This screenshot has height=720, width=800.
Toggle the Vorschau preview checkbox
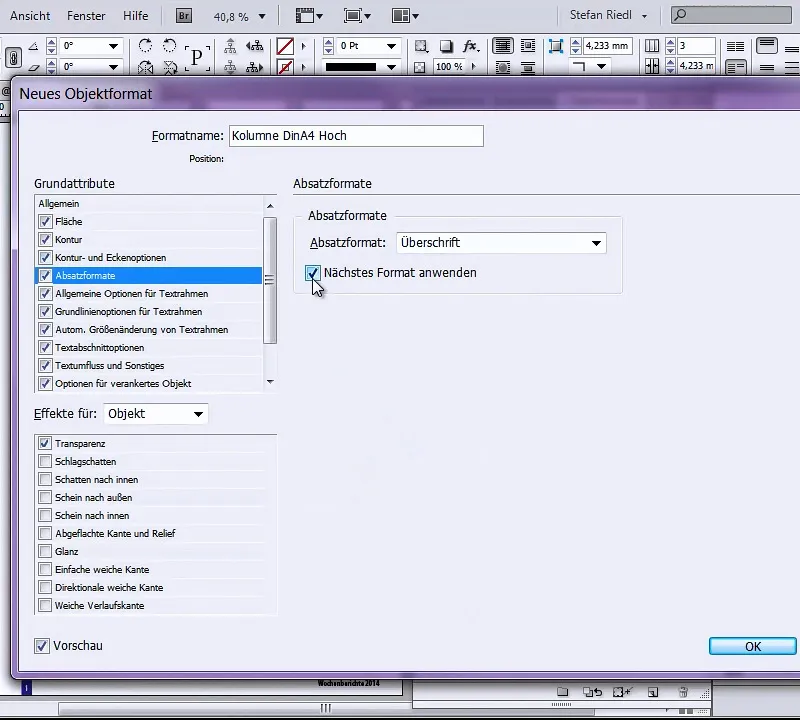(41, 646)
